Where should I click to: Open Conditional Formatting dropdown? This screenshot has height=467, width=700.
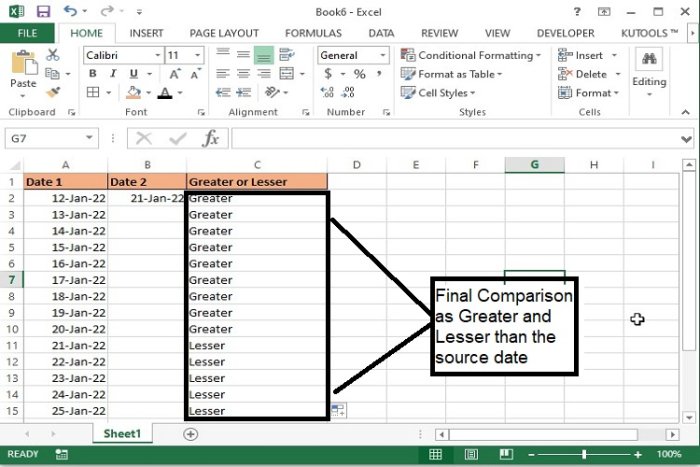click(x=471, y=55)
